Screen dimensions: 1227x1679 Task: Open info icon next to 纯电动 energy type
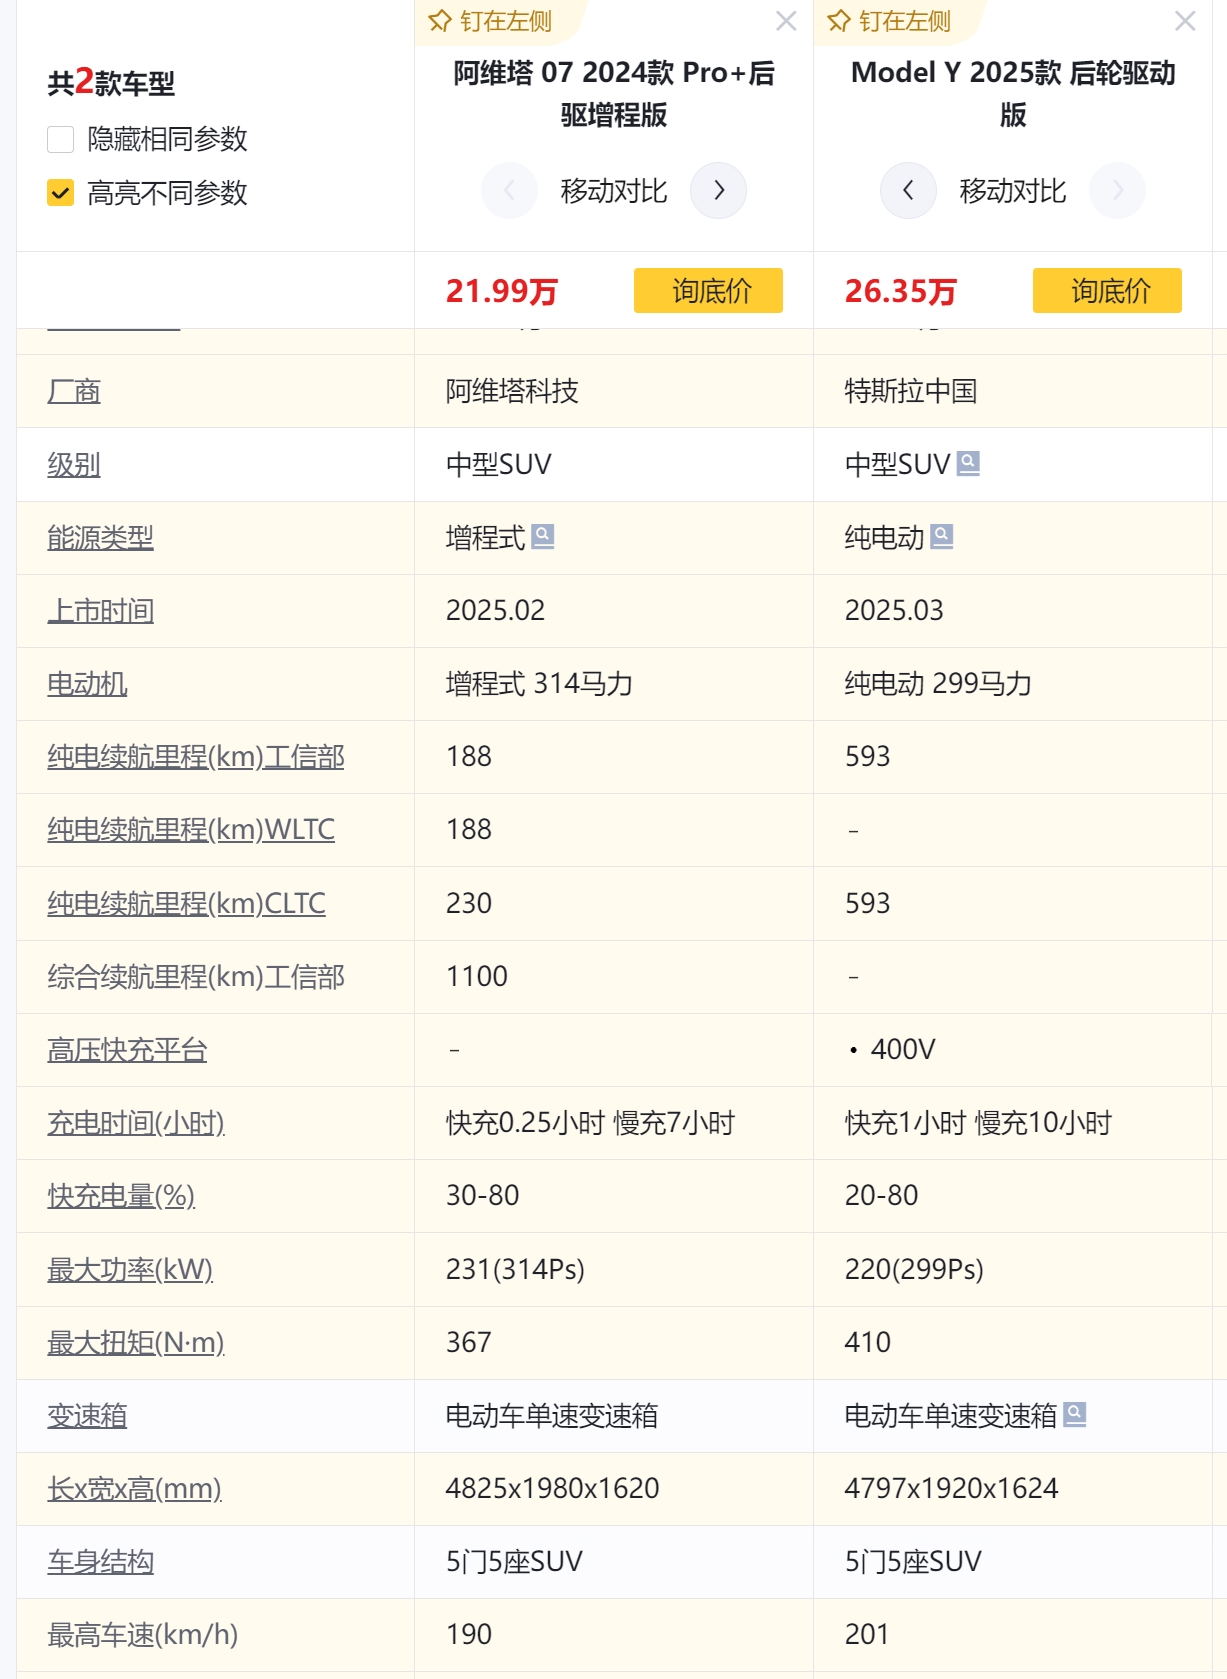coord(942,537)
